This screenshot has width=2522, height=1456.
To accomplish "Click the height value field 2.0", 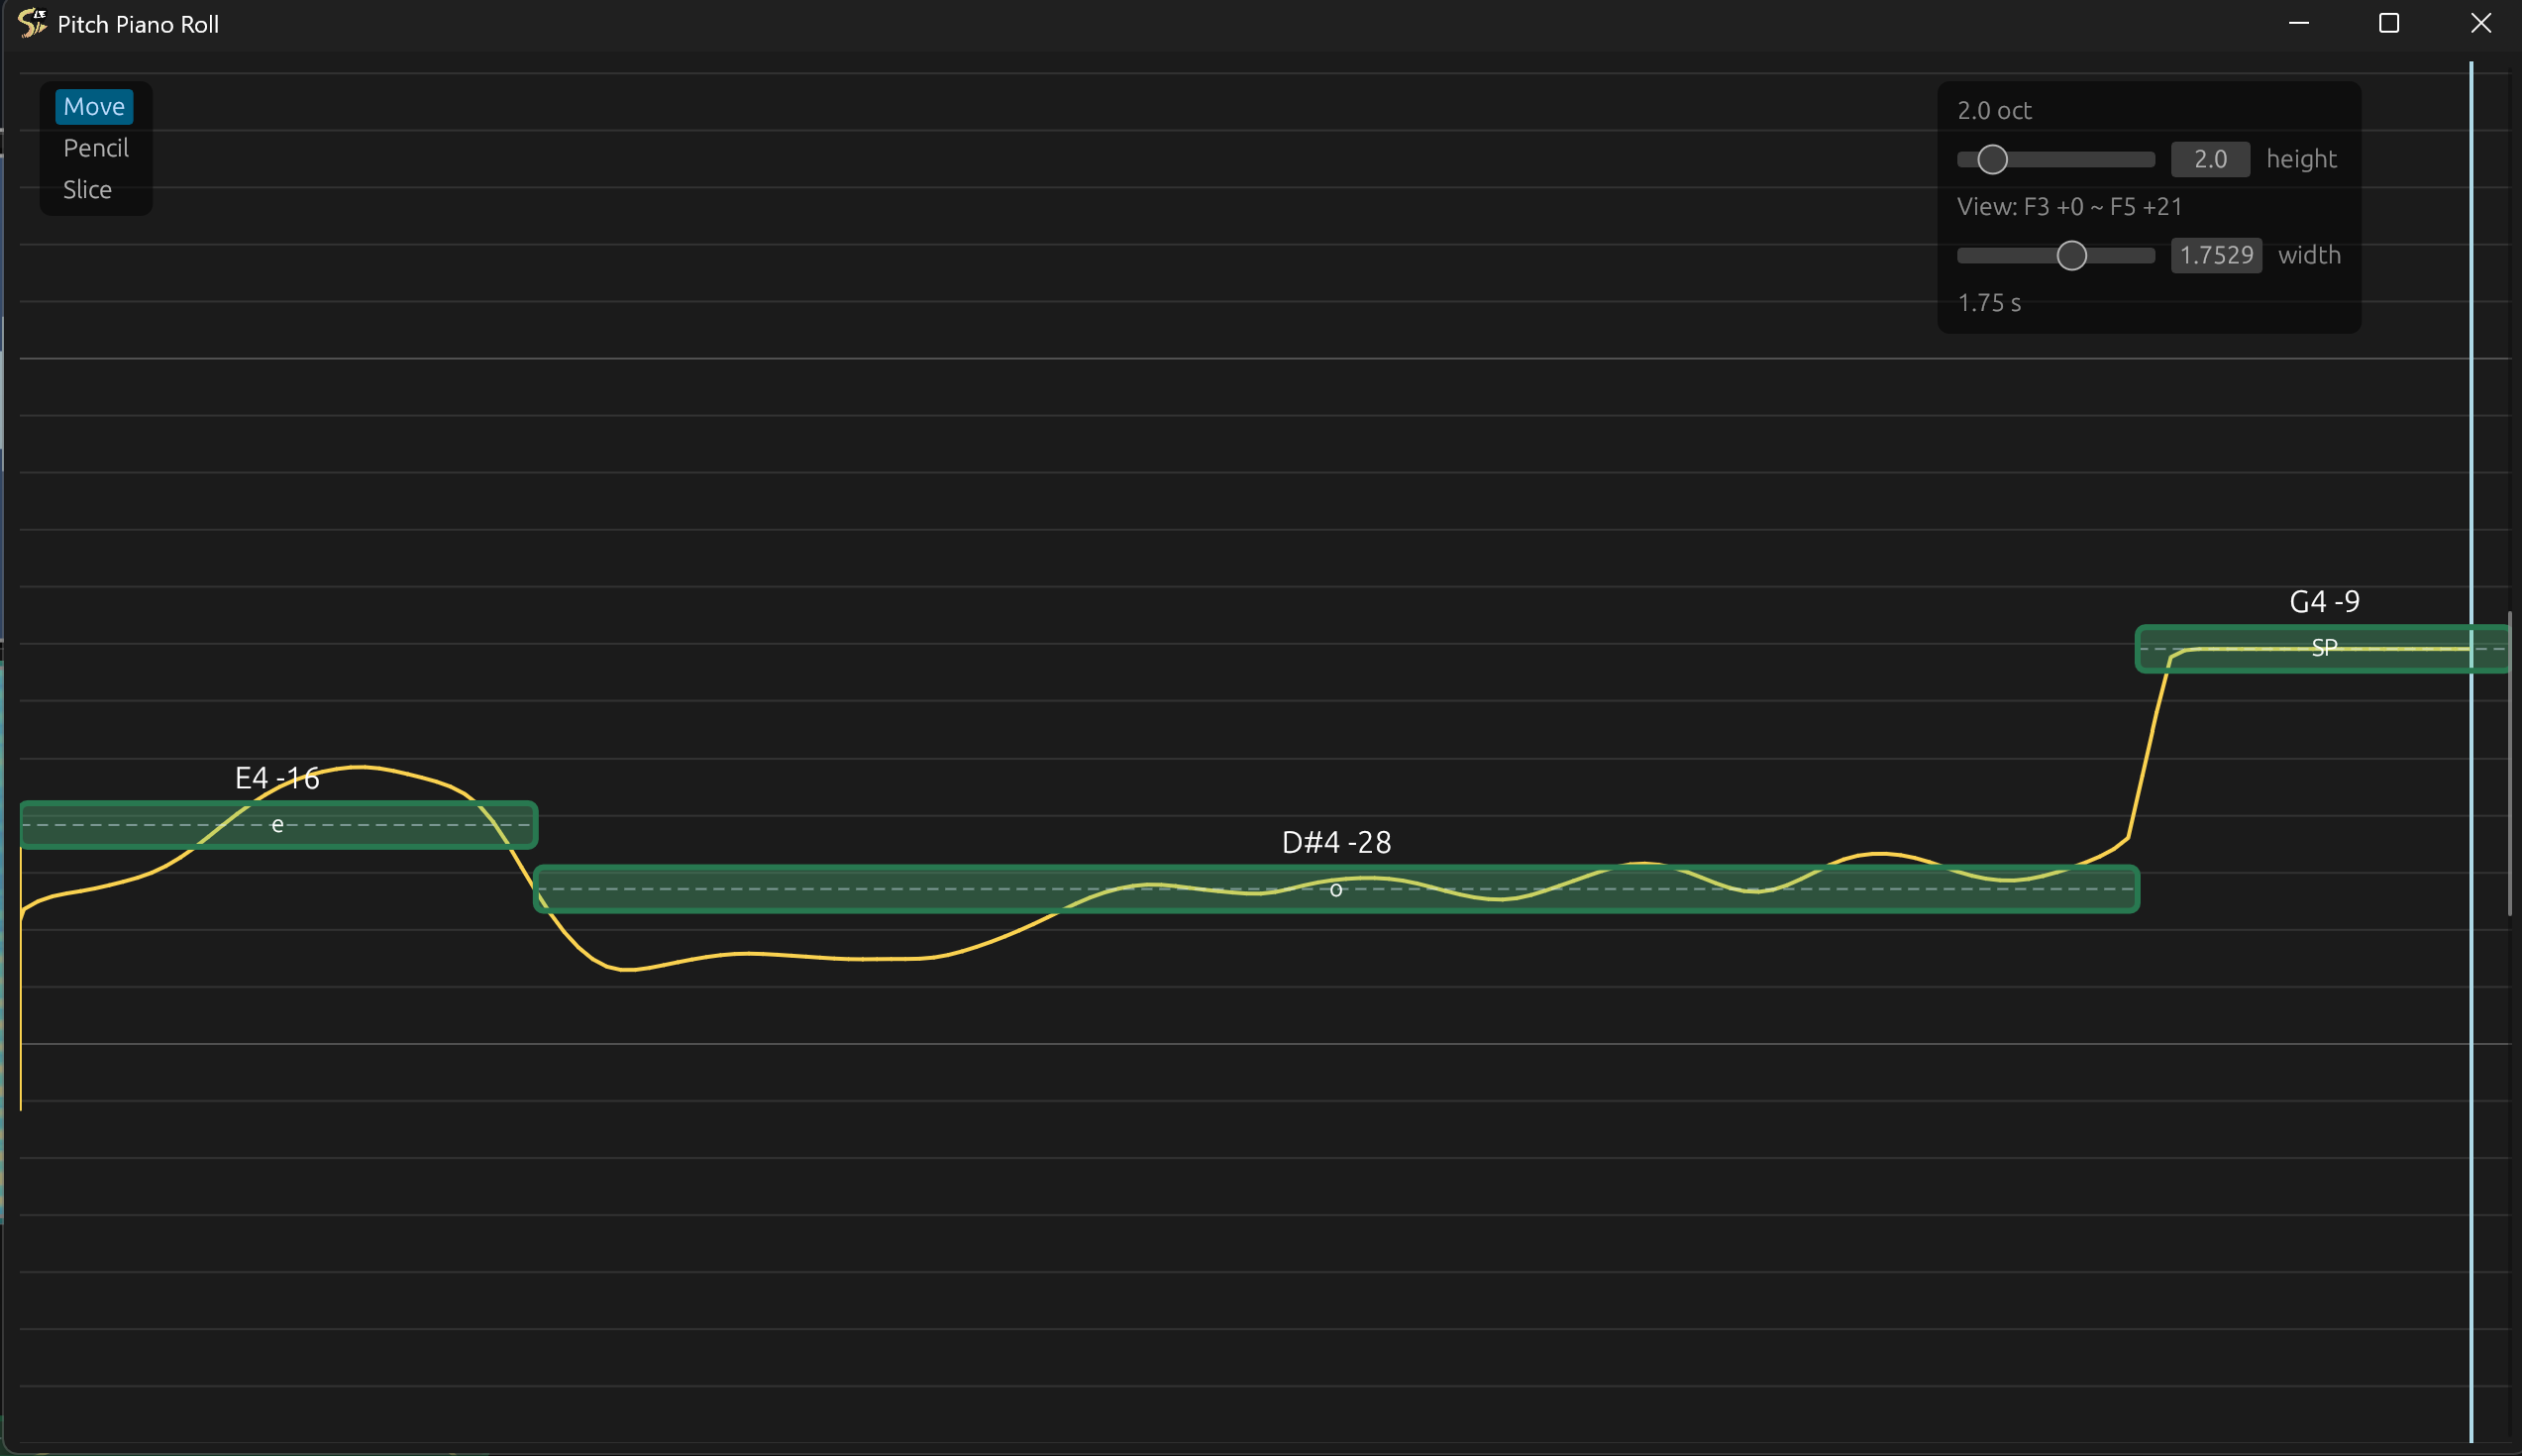I will tap(2209, 159).
